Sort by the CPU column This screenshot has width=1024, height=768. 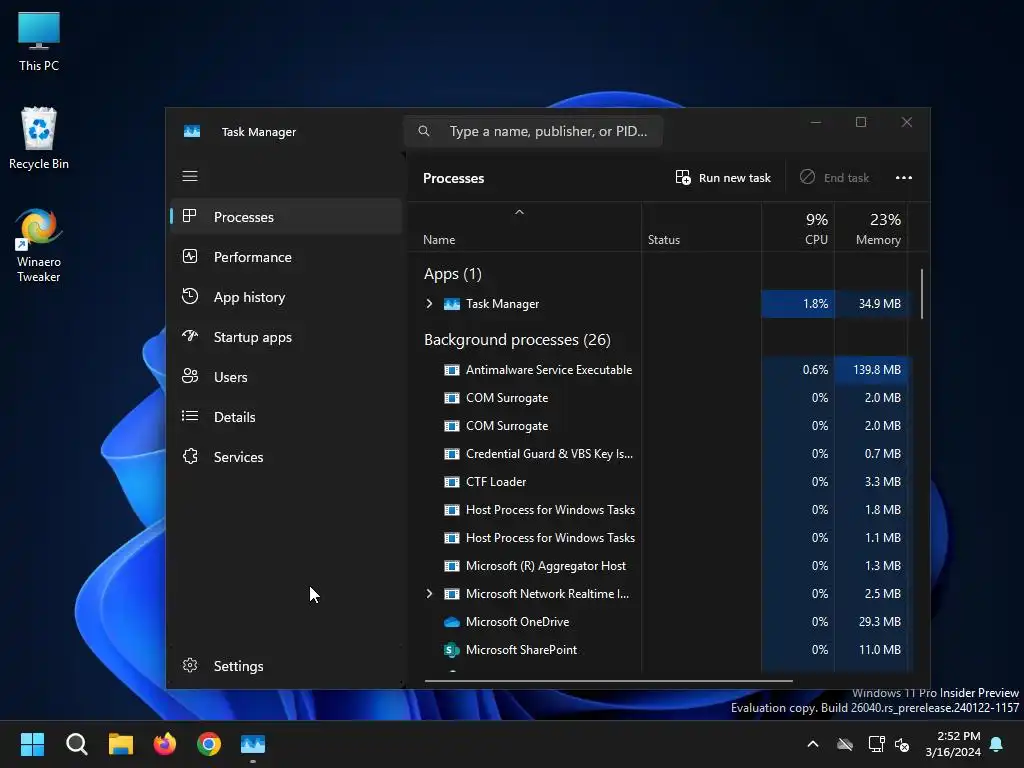point(798,227)
